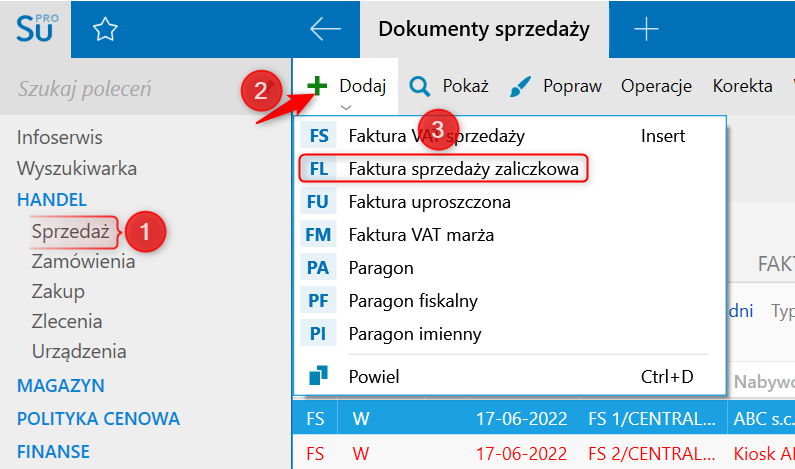Select Faktura sprzedaży zaliczkowa entry
The height and width of the screenshot is (469, 795).
tap(443, 168)
